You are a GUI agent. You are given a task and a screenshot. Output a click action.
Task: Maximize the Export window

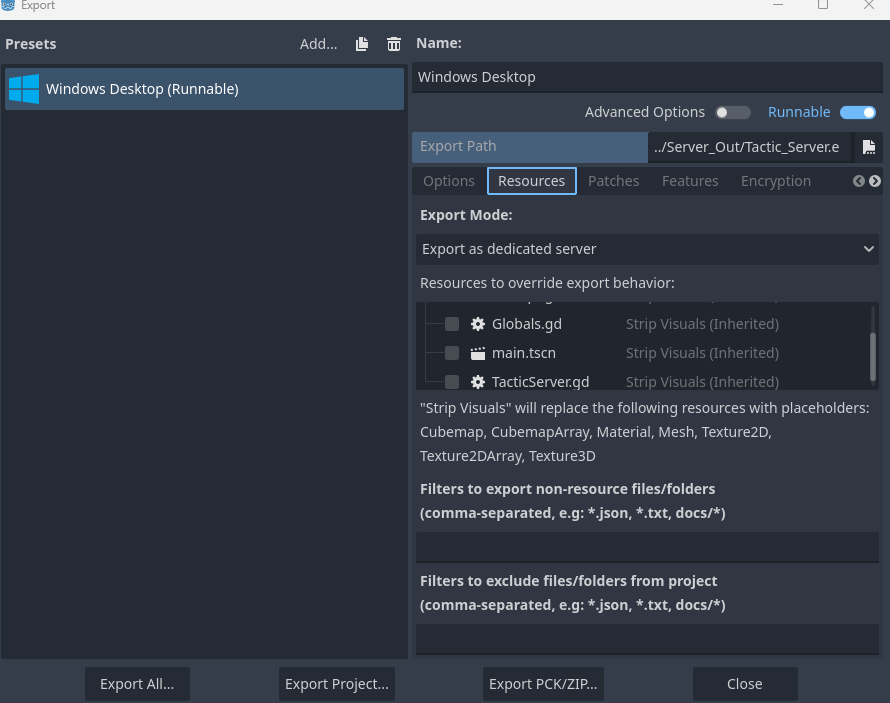pyautogui.click(x=823, y=5)
